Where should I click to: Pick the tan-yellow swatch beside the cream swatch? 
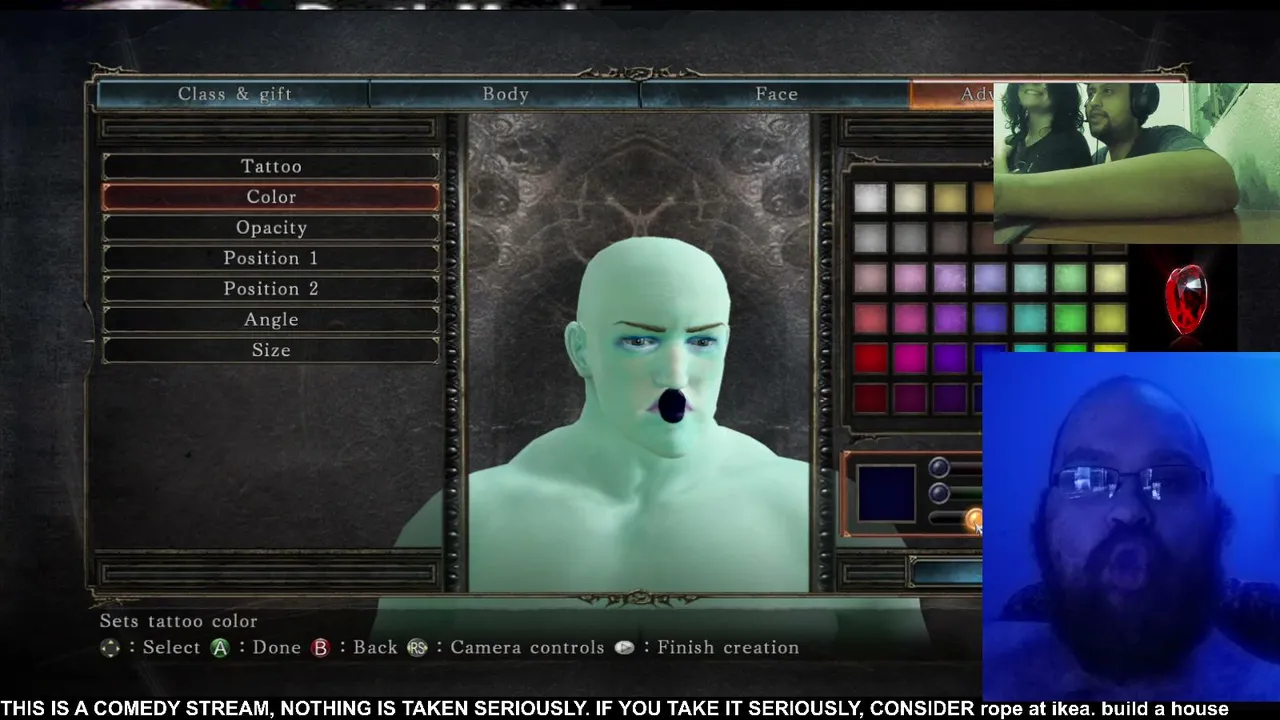(950, 198)
